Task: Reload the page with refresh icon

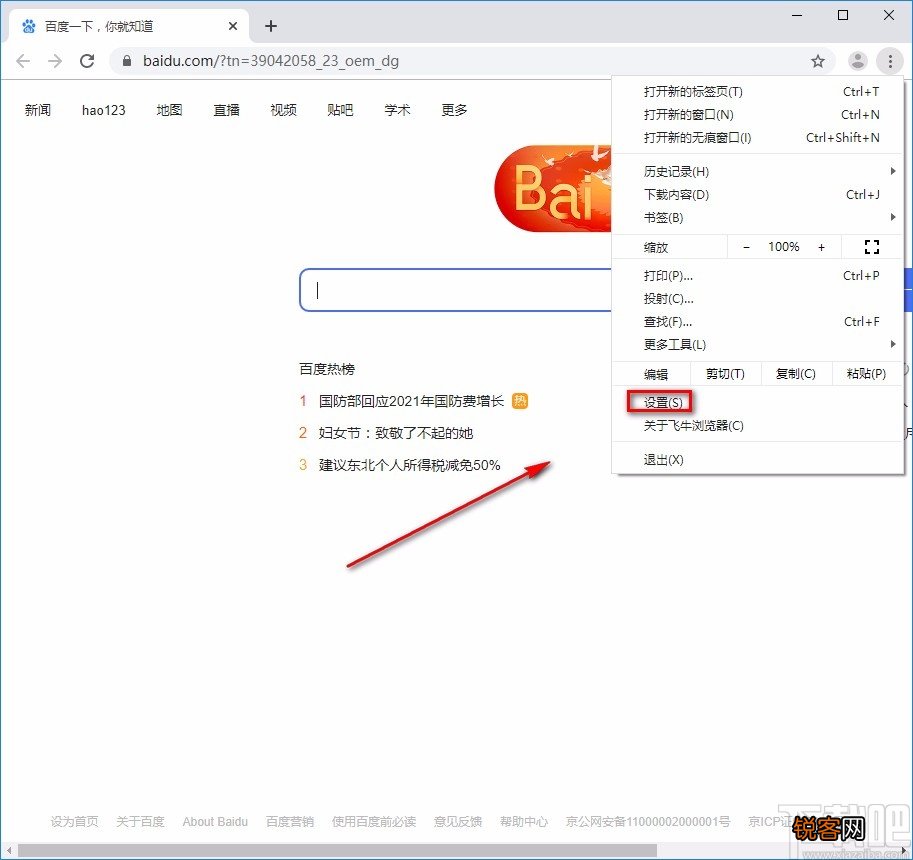Action: coord(87,61)
